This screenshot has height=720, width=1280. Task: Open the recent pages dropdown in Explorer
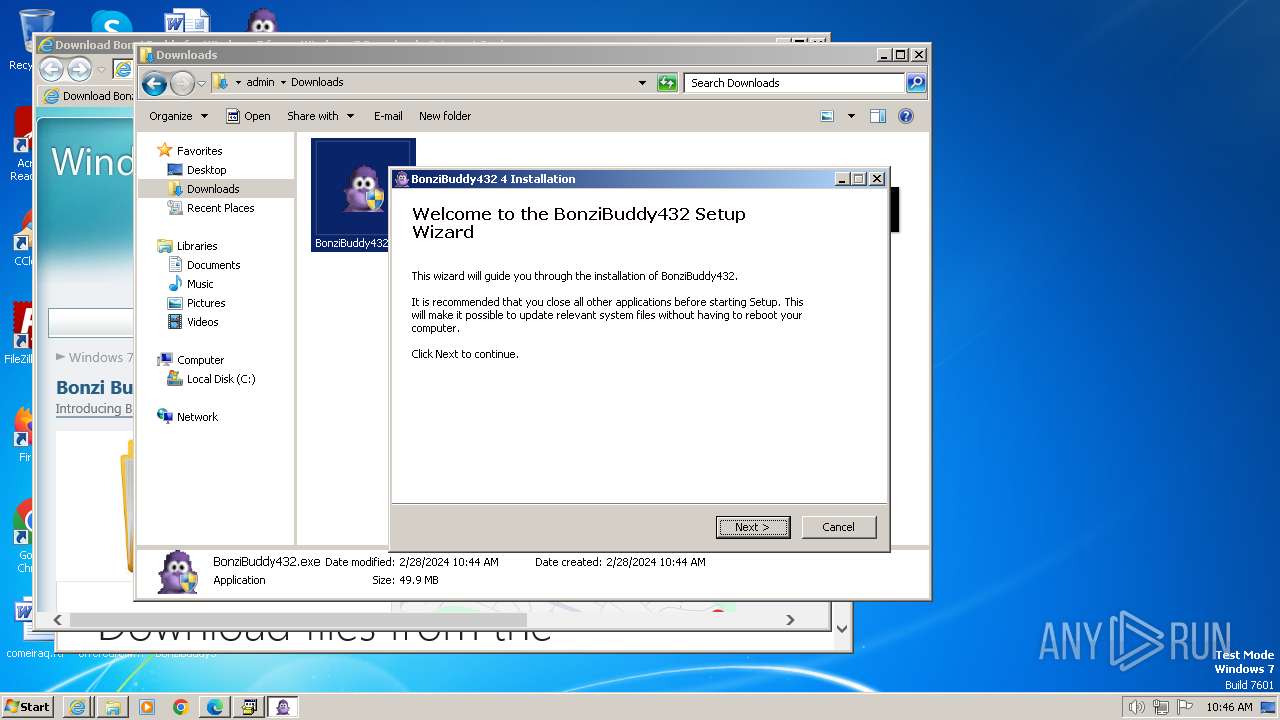pyautogui.click(x=201, y=84)
